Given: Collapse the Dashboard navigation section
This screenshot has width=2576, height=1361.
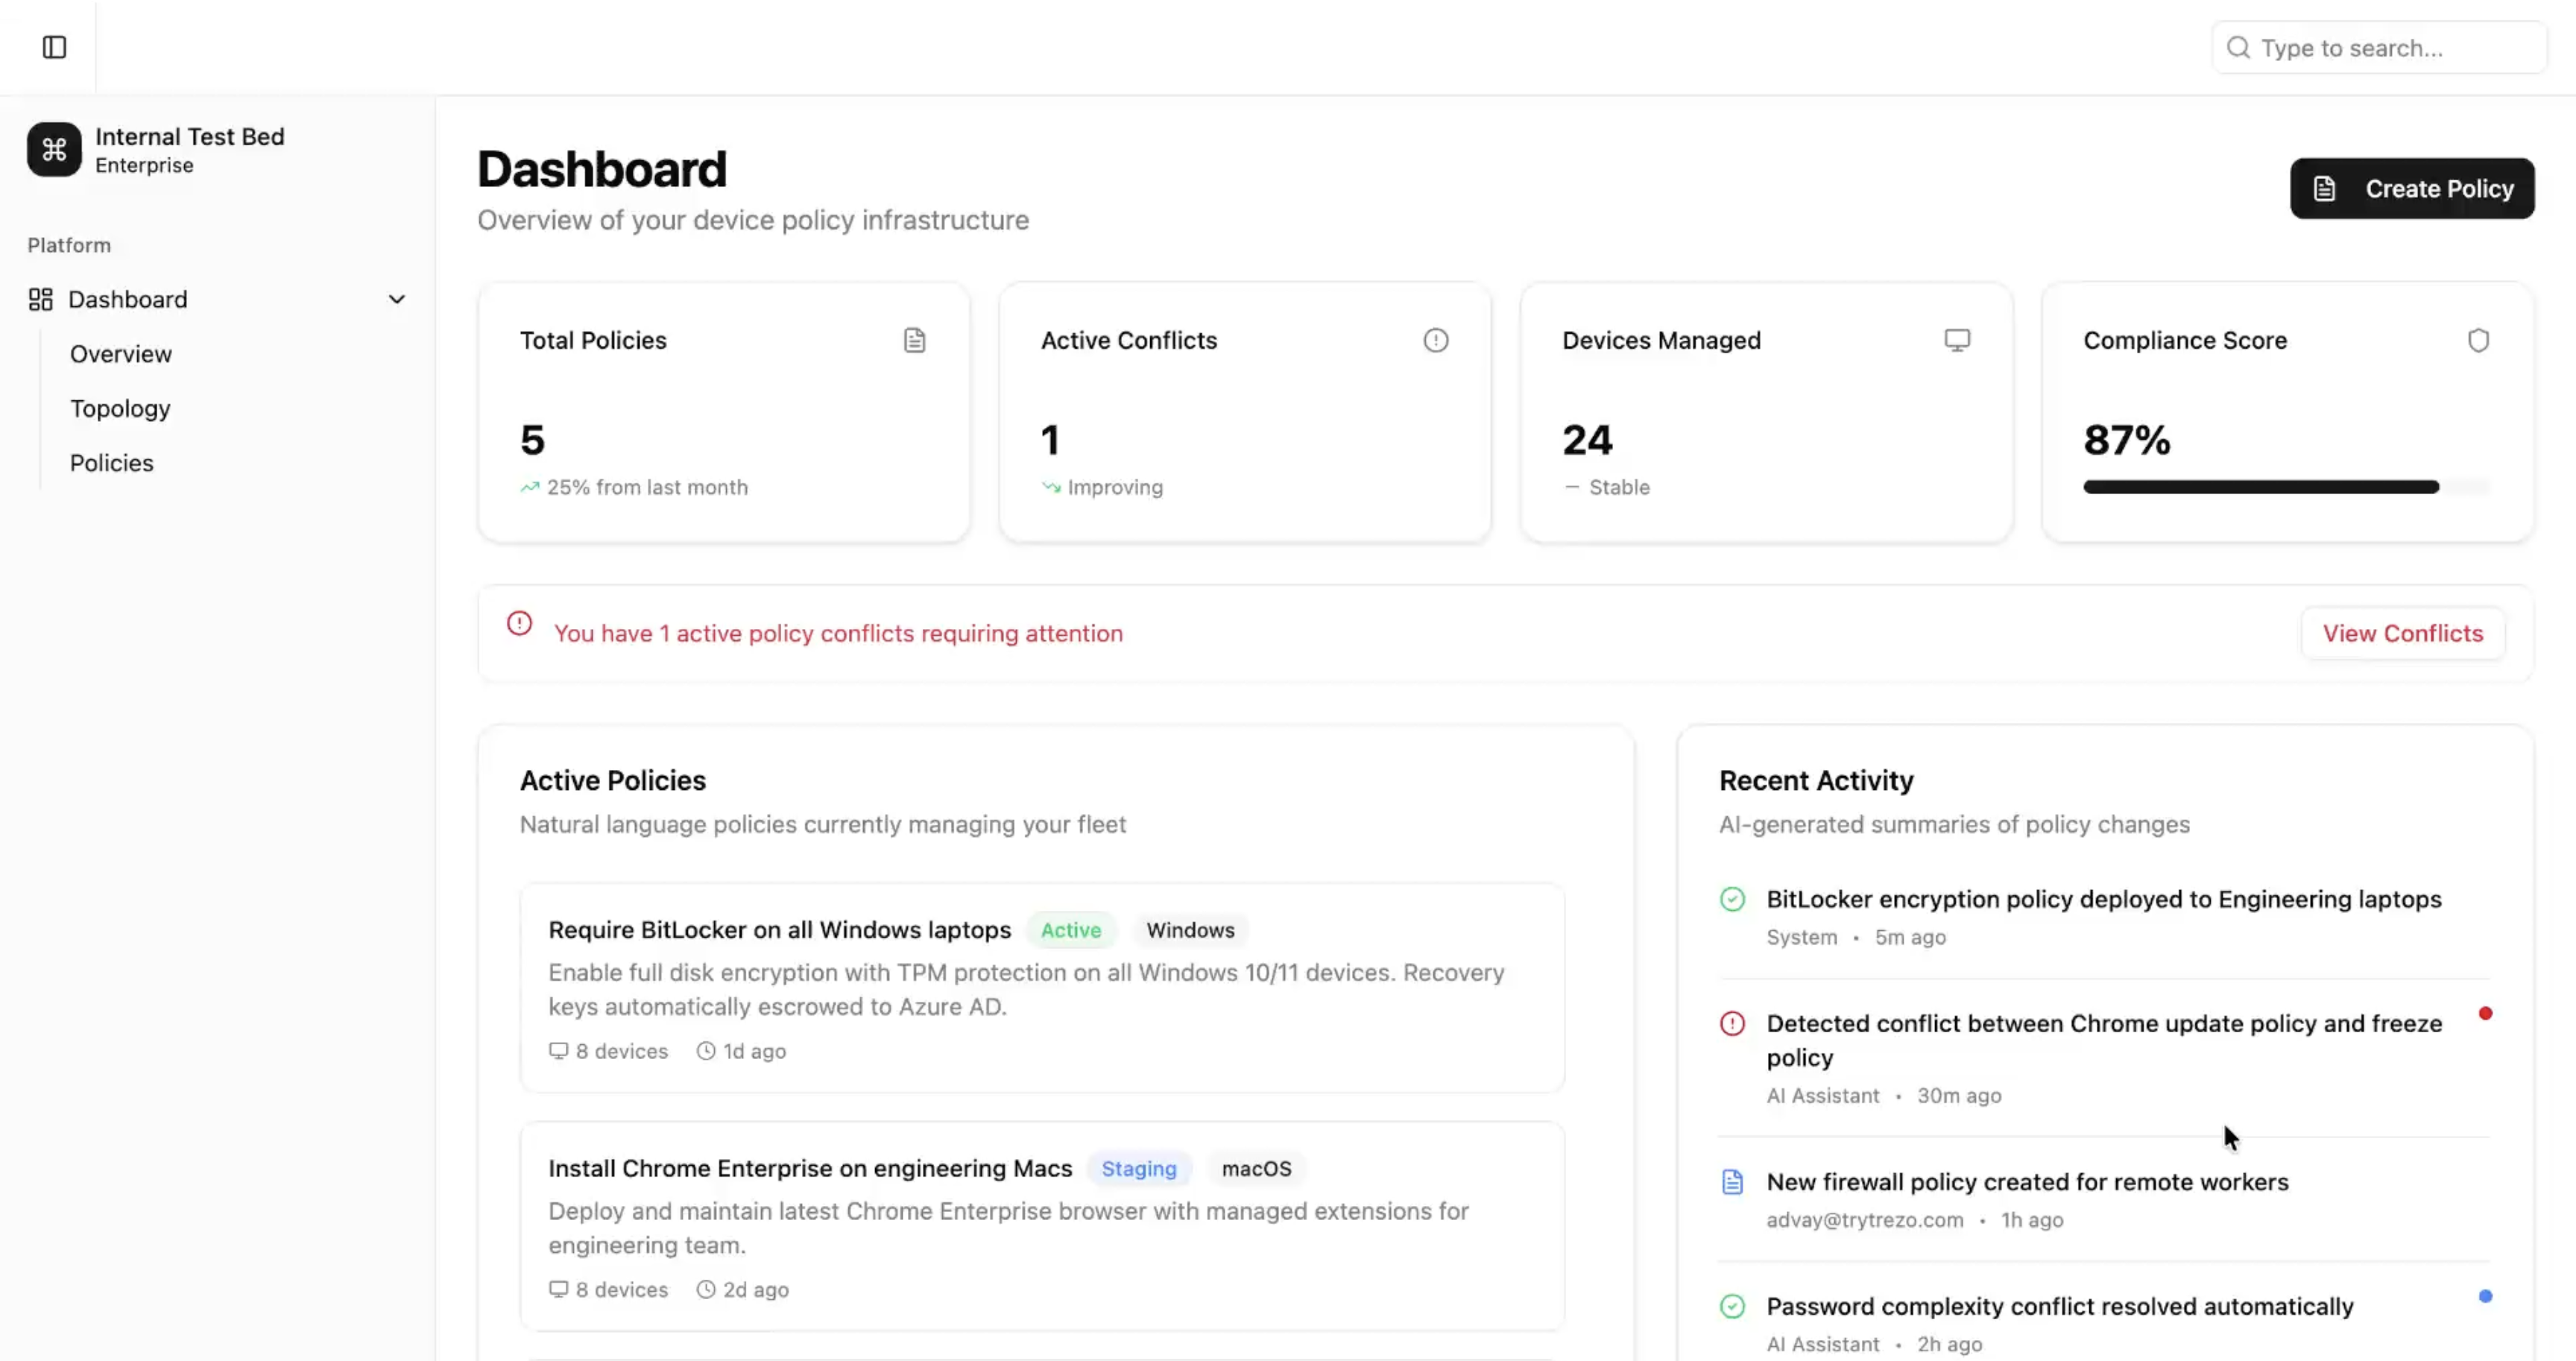Looking at the screenshot, I should pos(397,299).
